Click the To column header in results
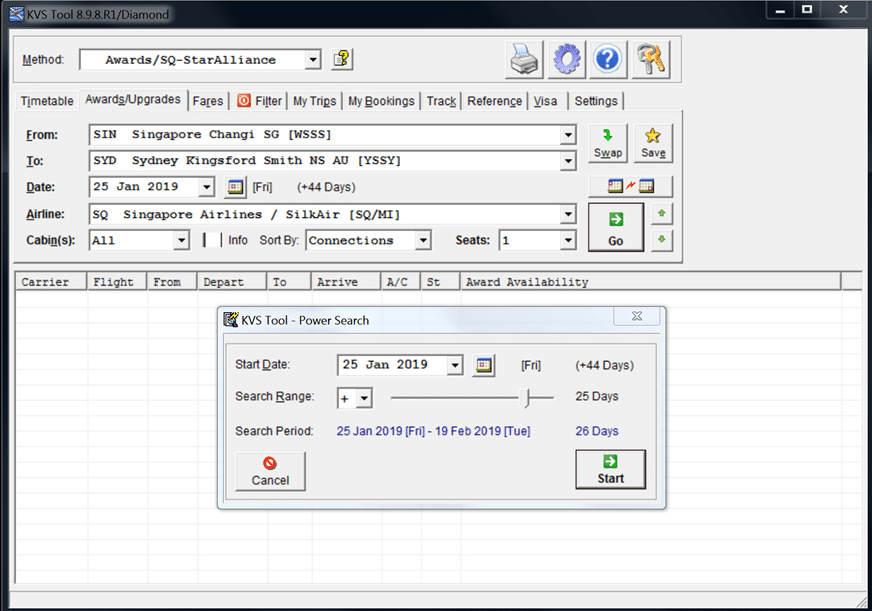872x611 pixels. point(289,282)
